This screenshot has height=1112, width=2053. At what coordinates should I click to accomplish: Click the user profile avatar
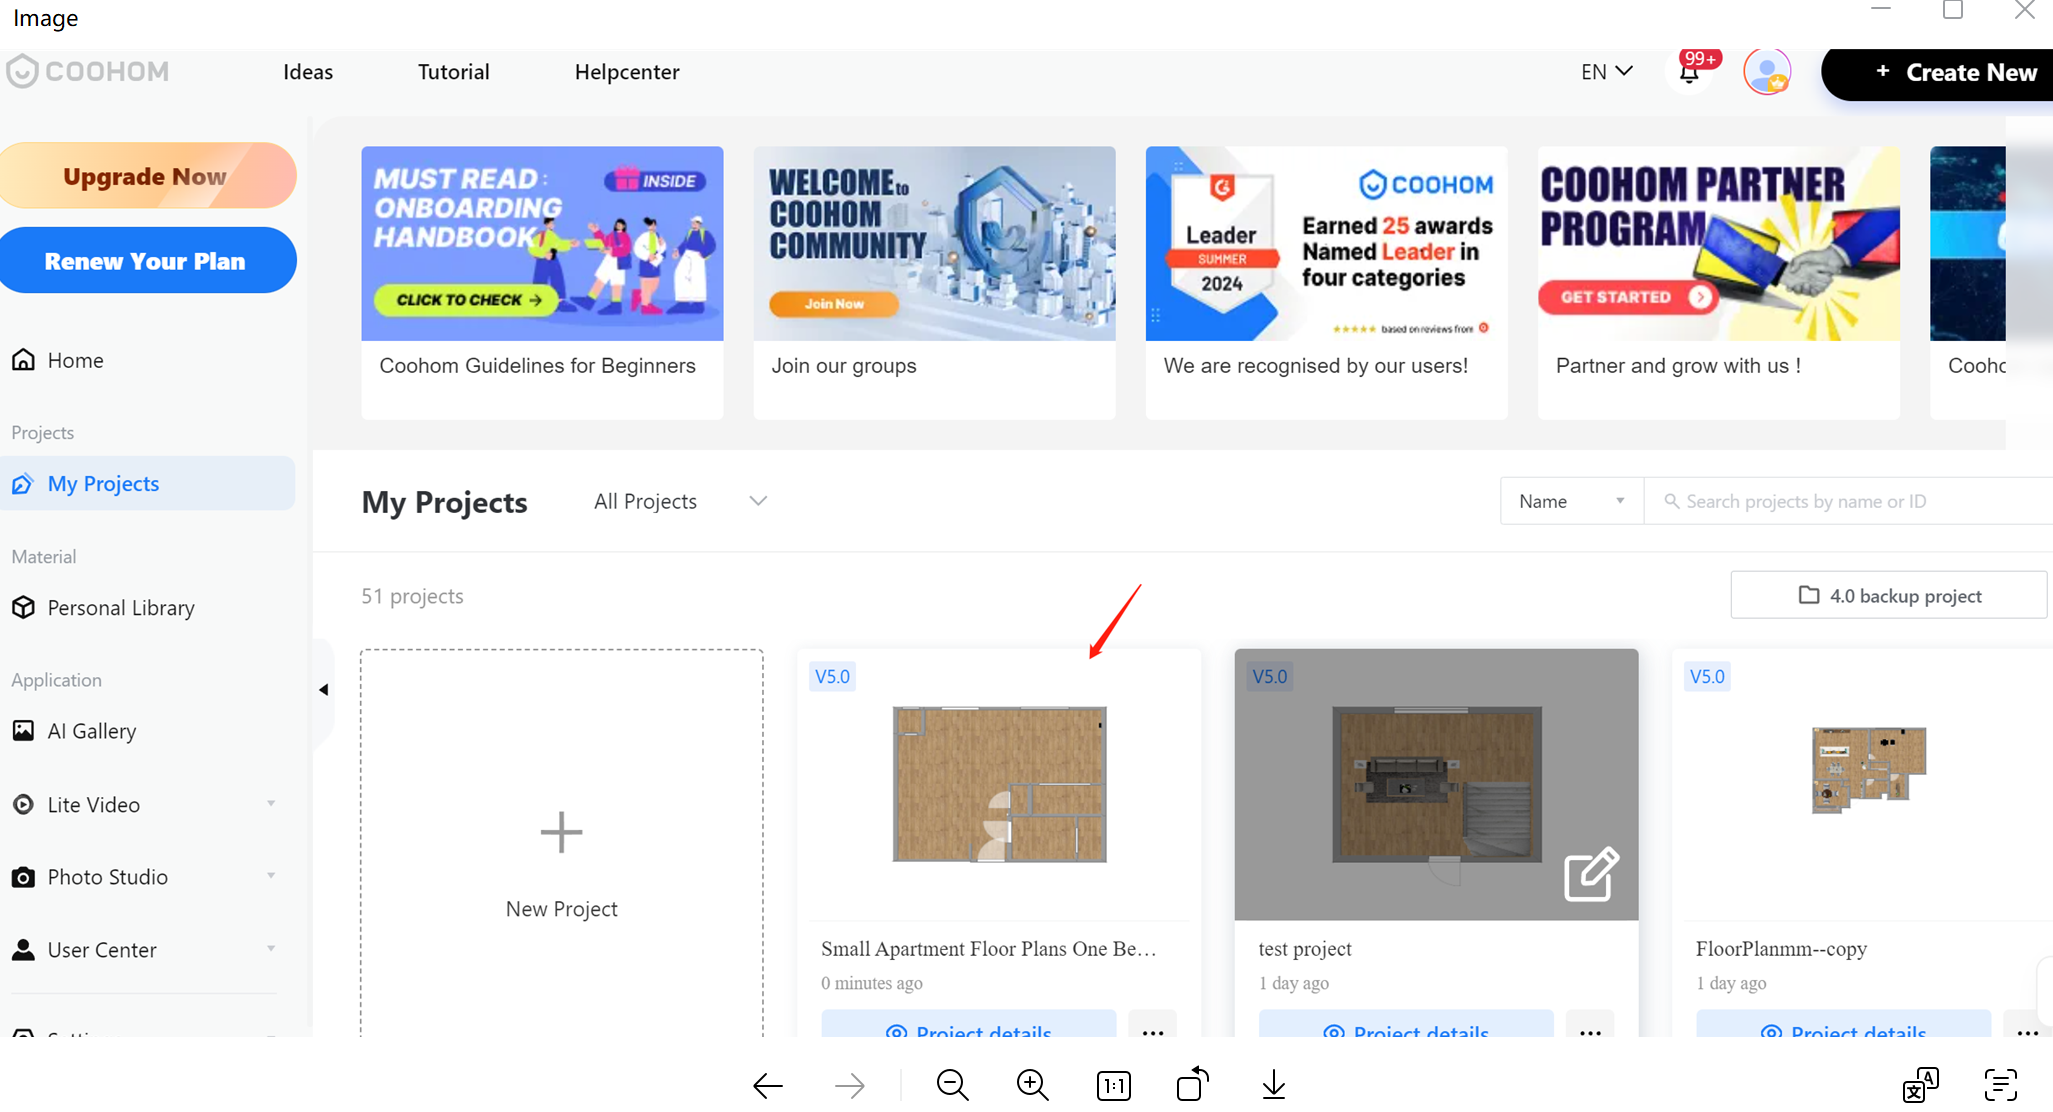[1766, 72]
